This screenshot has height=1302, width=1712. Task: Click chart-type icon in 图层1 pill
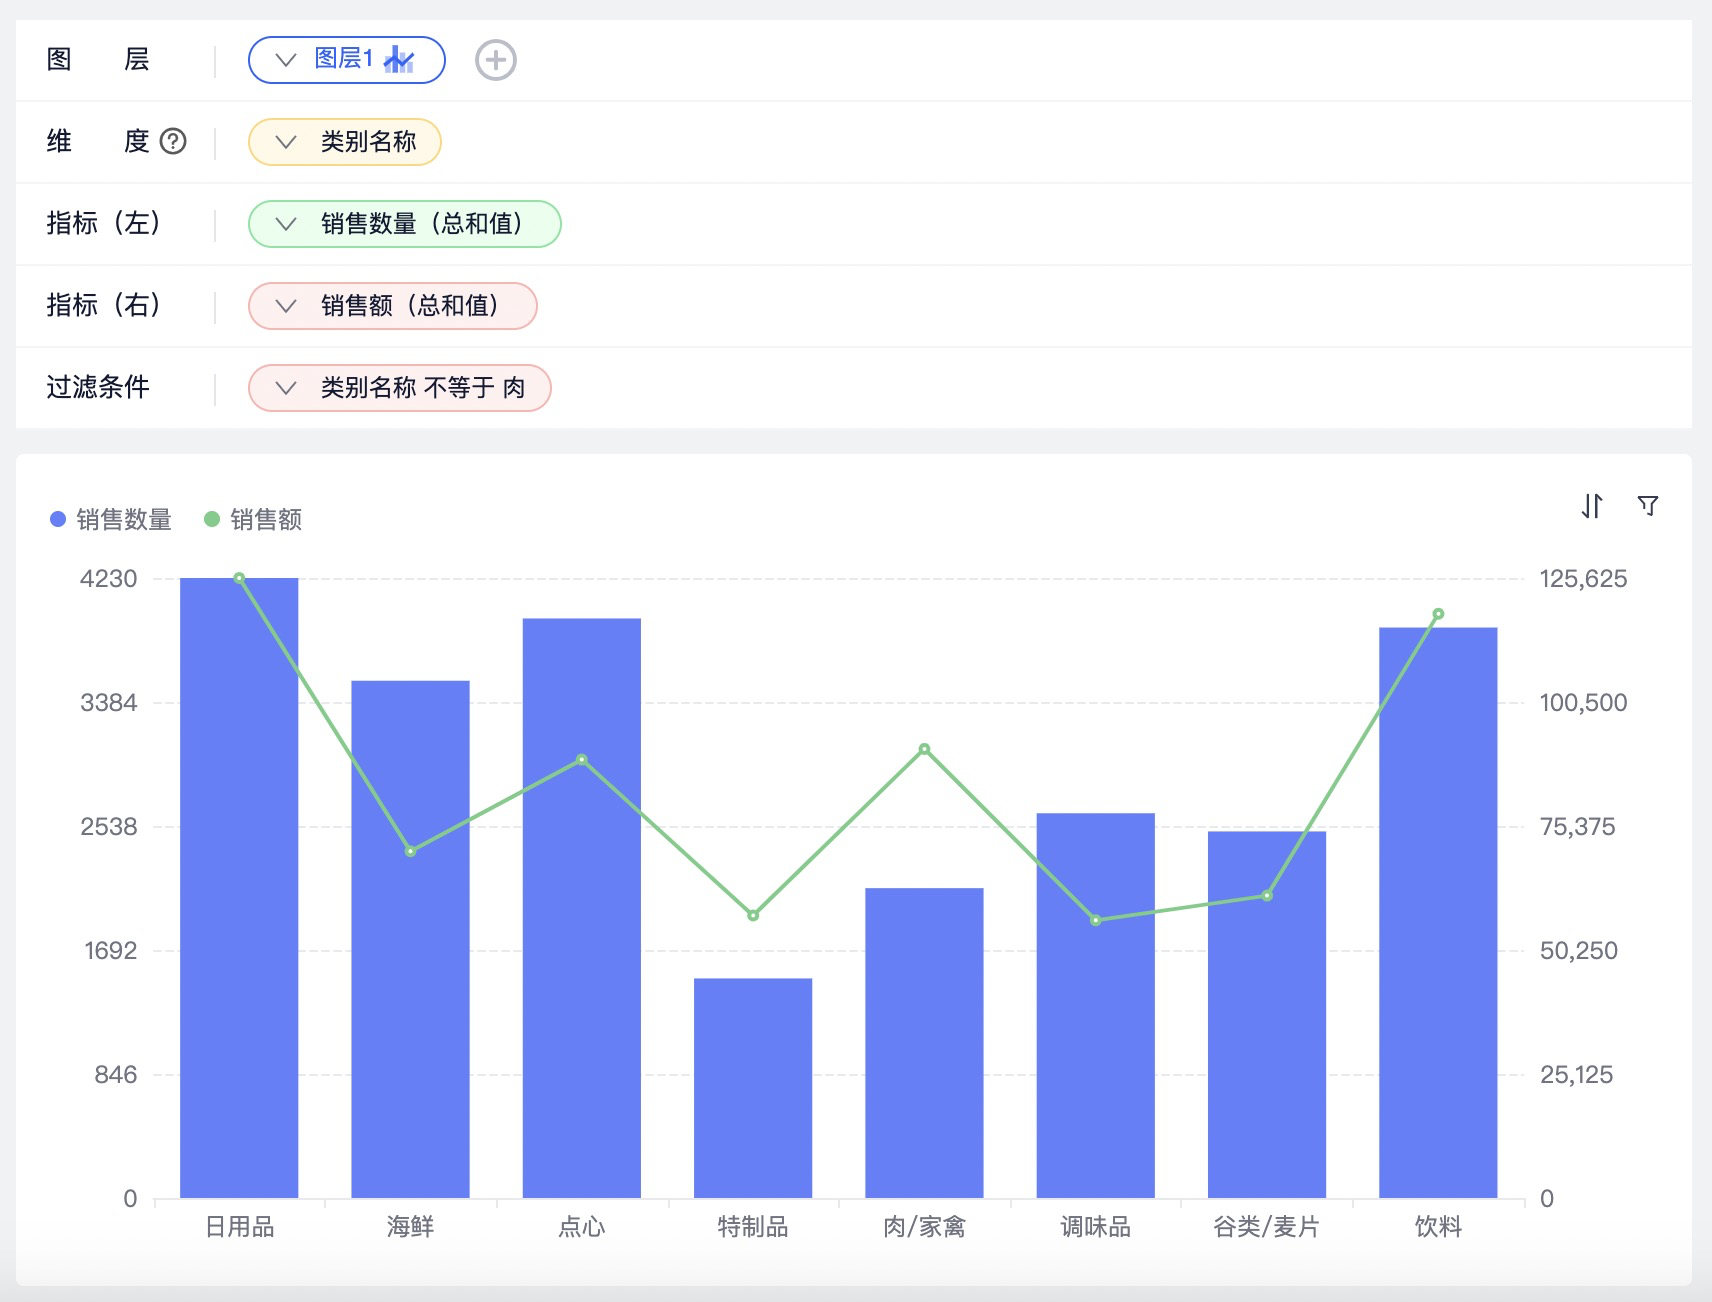pyautogui.click(x=399, y=60)
